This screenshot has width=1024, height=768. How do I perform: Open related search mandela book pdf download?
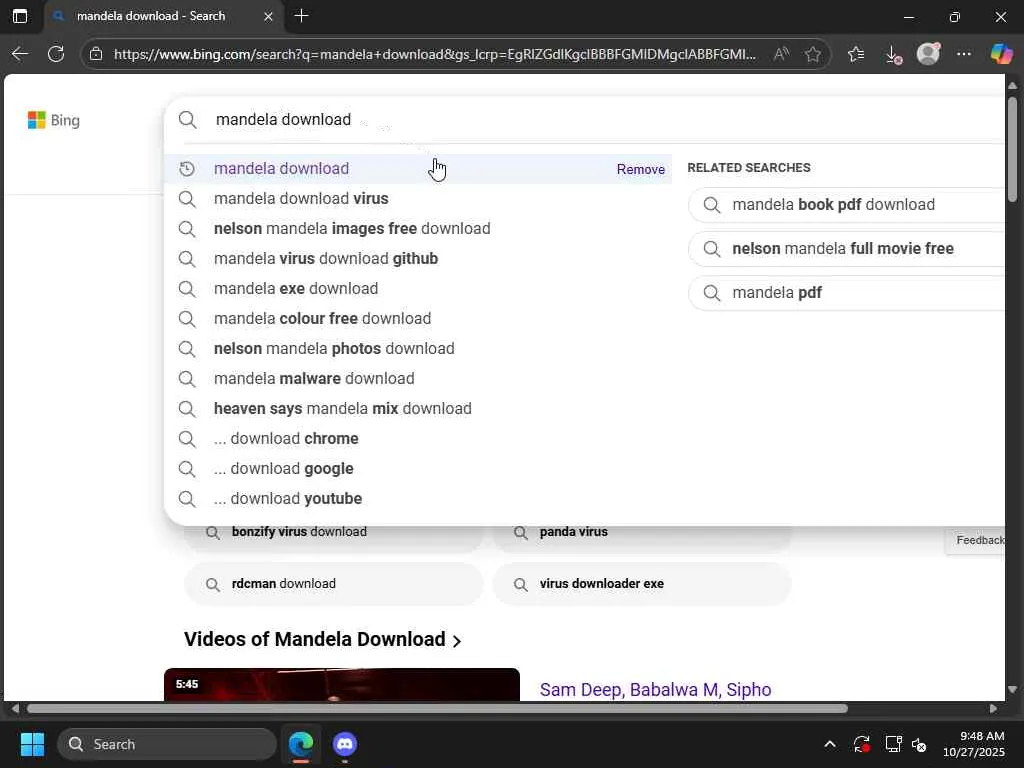click(x=846, y=204)
